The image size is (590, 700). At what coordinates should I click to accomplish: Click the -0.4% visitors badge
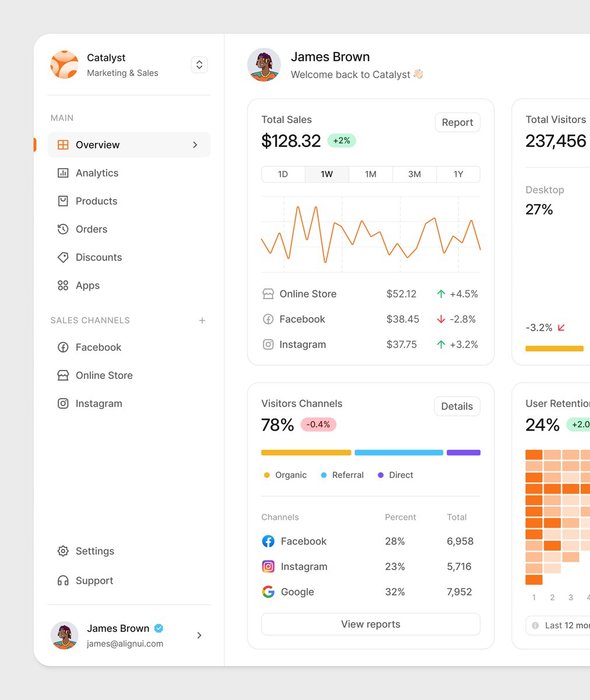[318, 424]
